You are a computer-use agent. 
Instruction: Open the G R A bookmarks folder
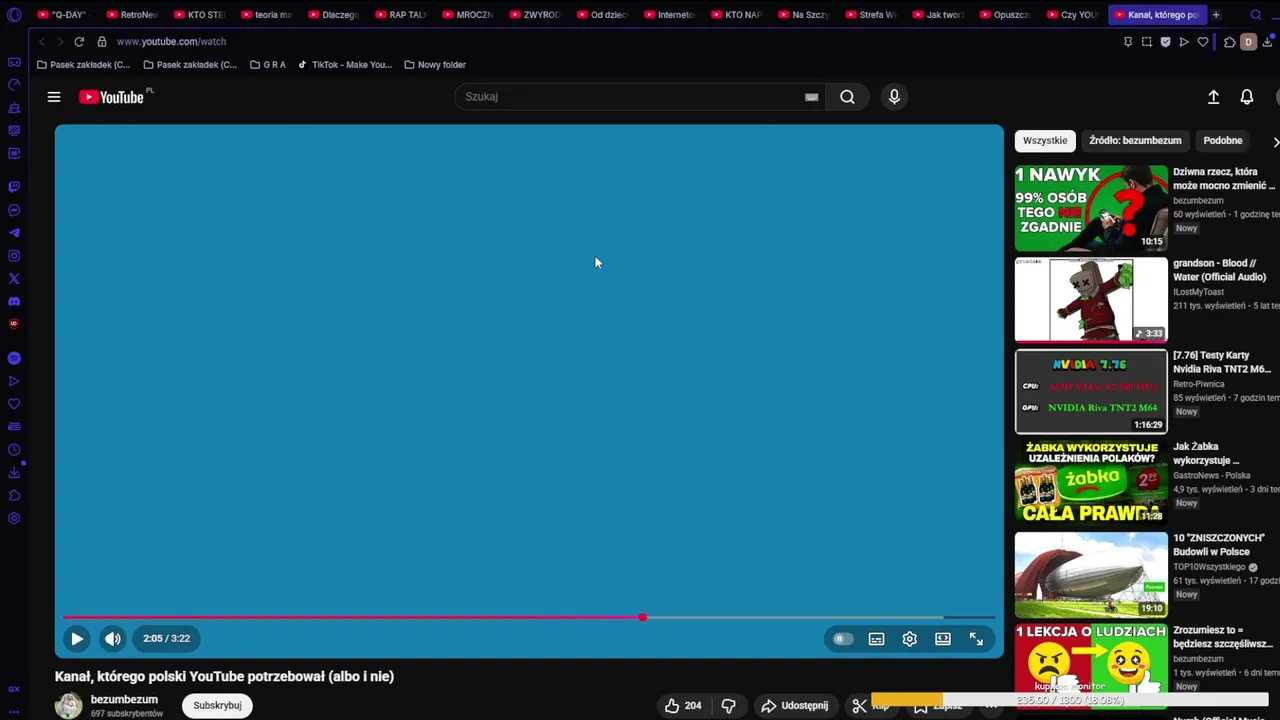[268, 65]
